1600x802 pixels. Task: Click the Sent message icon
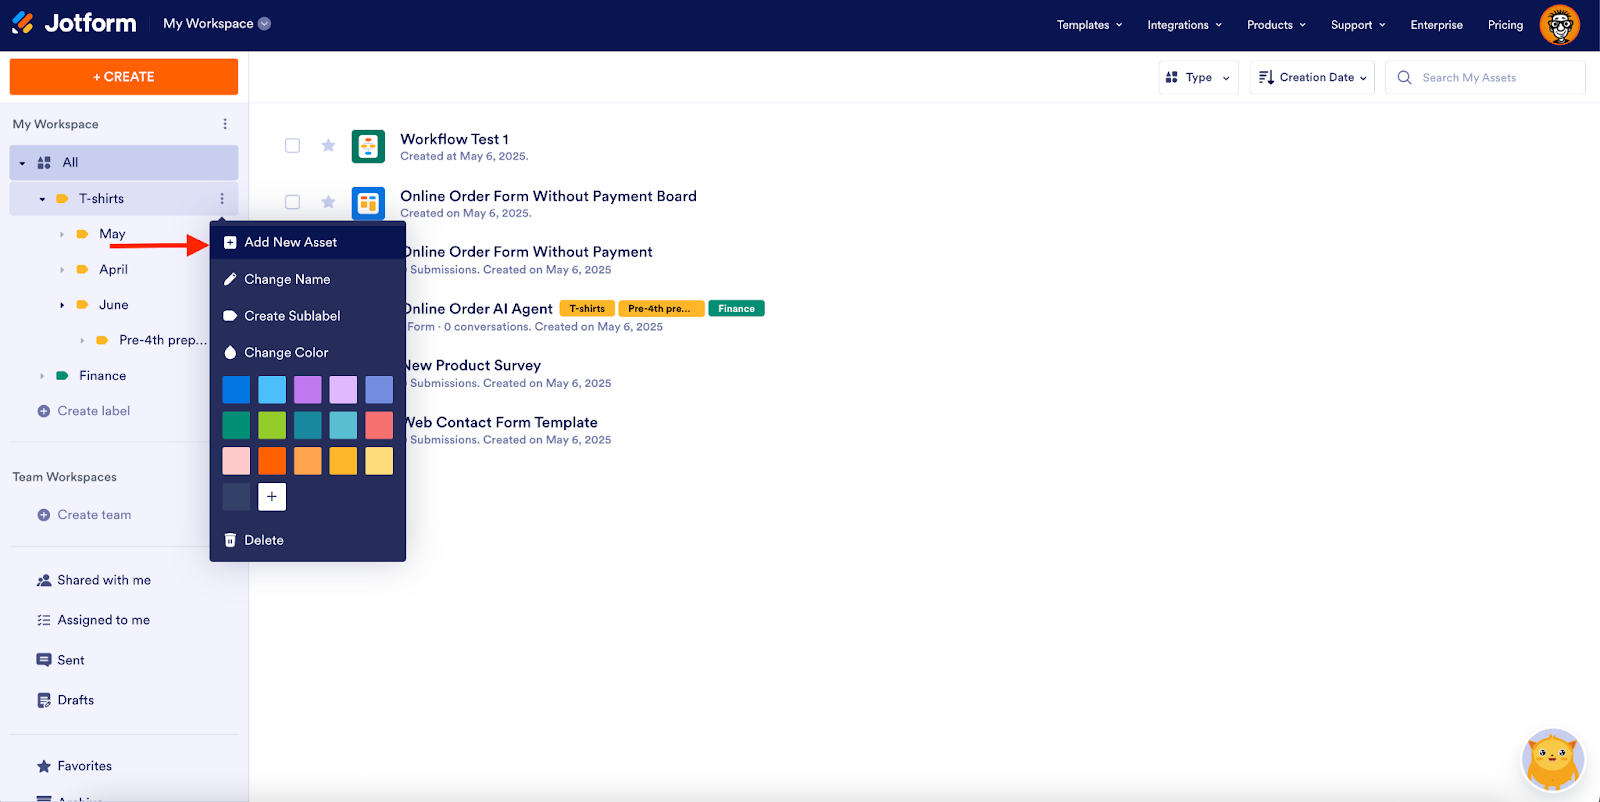[x=44, y=660]
